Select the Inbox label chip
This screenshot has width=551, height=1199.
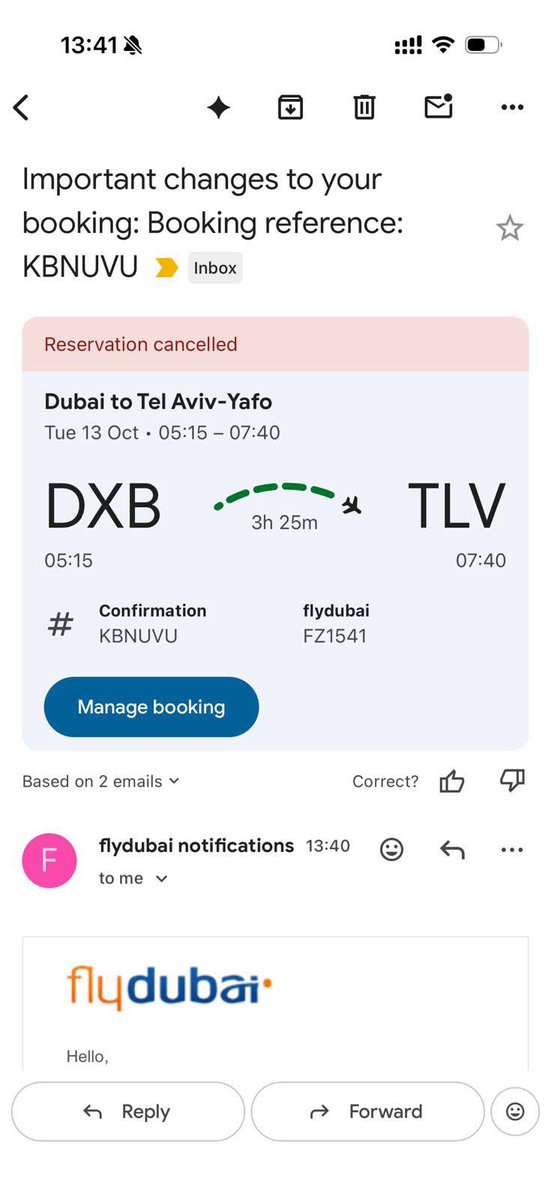coord(215,268)
